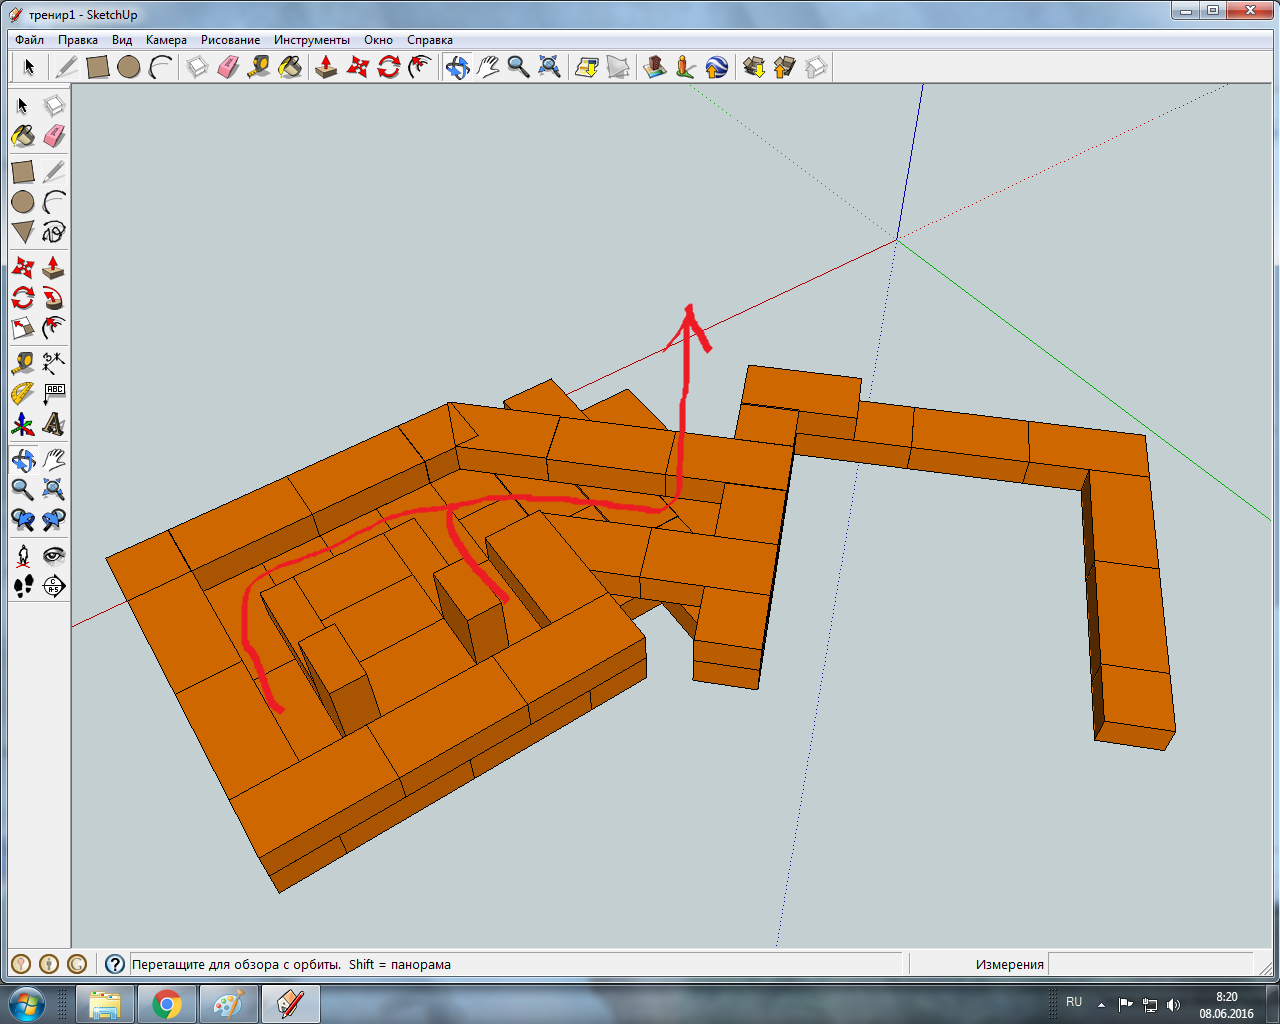The height and width of the screenshot is (1024, 1280).
Task: Choose the Protractor tool
Action: pos(23,393)
